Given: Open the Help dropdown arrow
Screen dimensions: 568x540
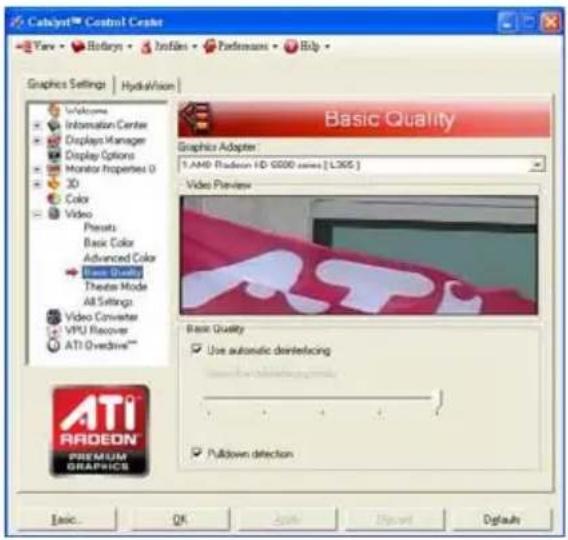Looking at the screenshot, I should coord(327,47).
